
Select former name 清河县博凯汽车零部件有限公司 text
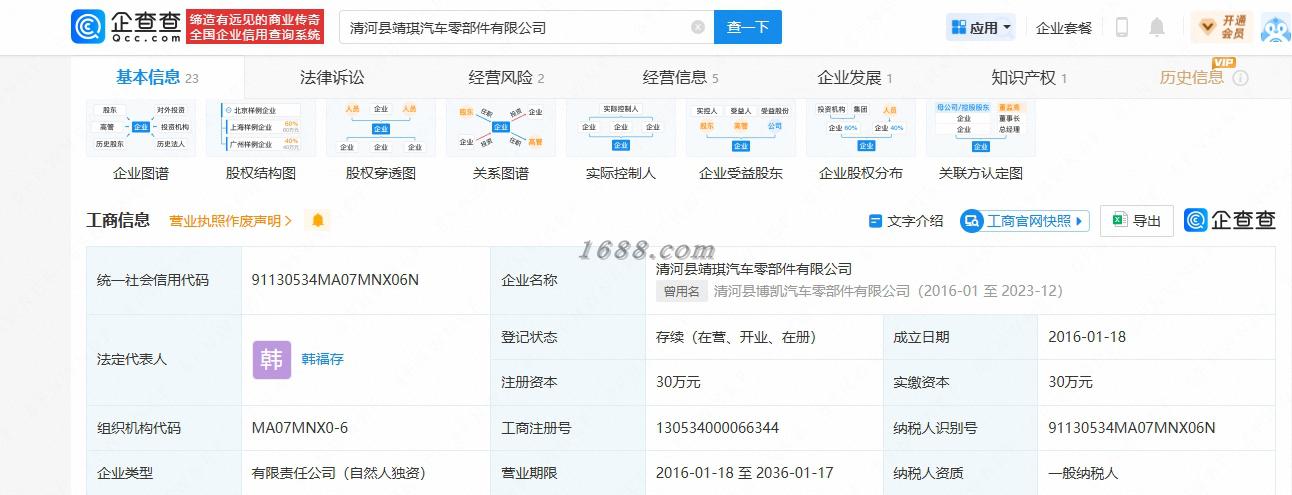tap(812, 291)
